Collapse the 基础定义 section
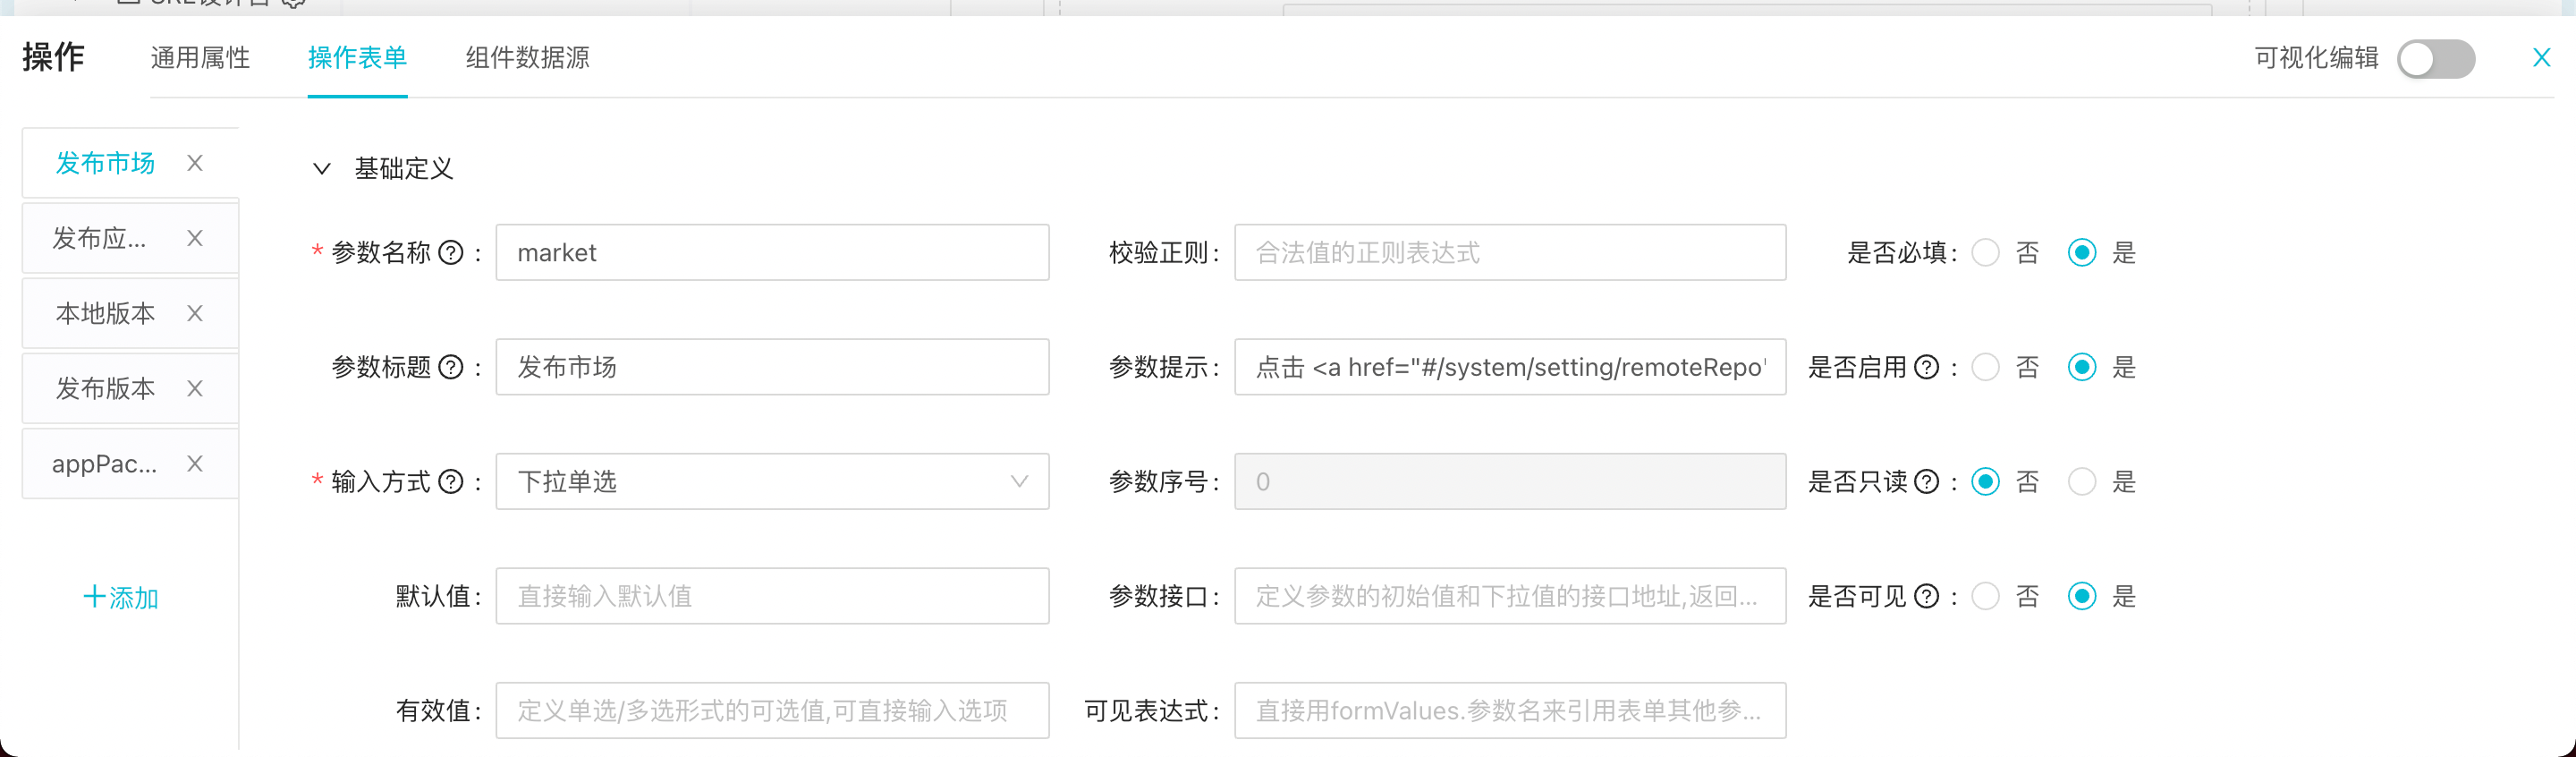Image resolution: width=2576 pixels, height=757 pixels. (322, 169)
